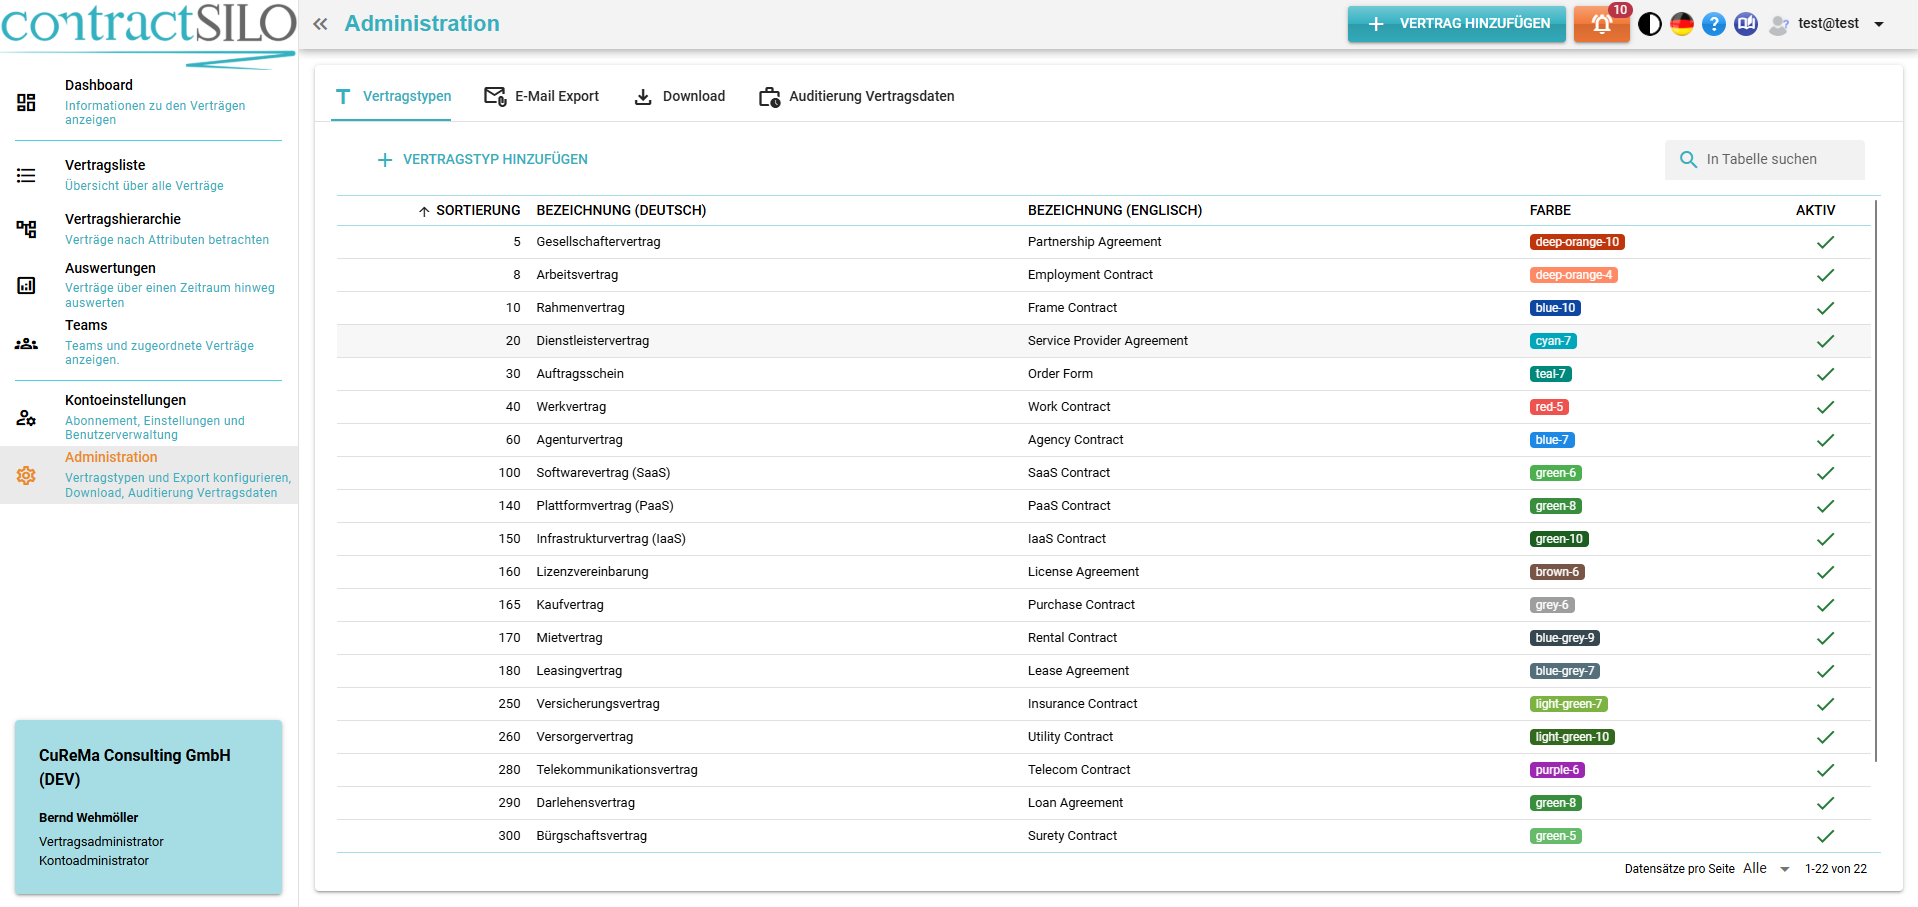
Task: Click the Teams group icon
Action: [x=26, y=343]
